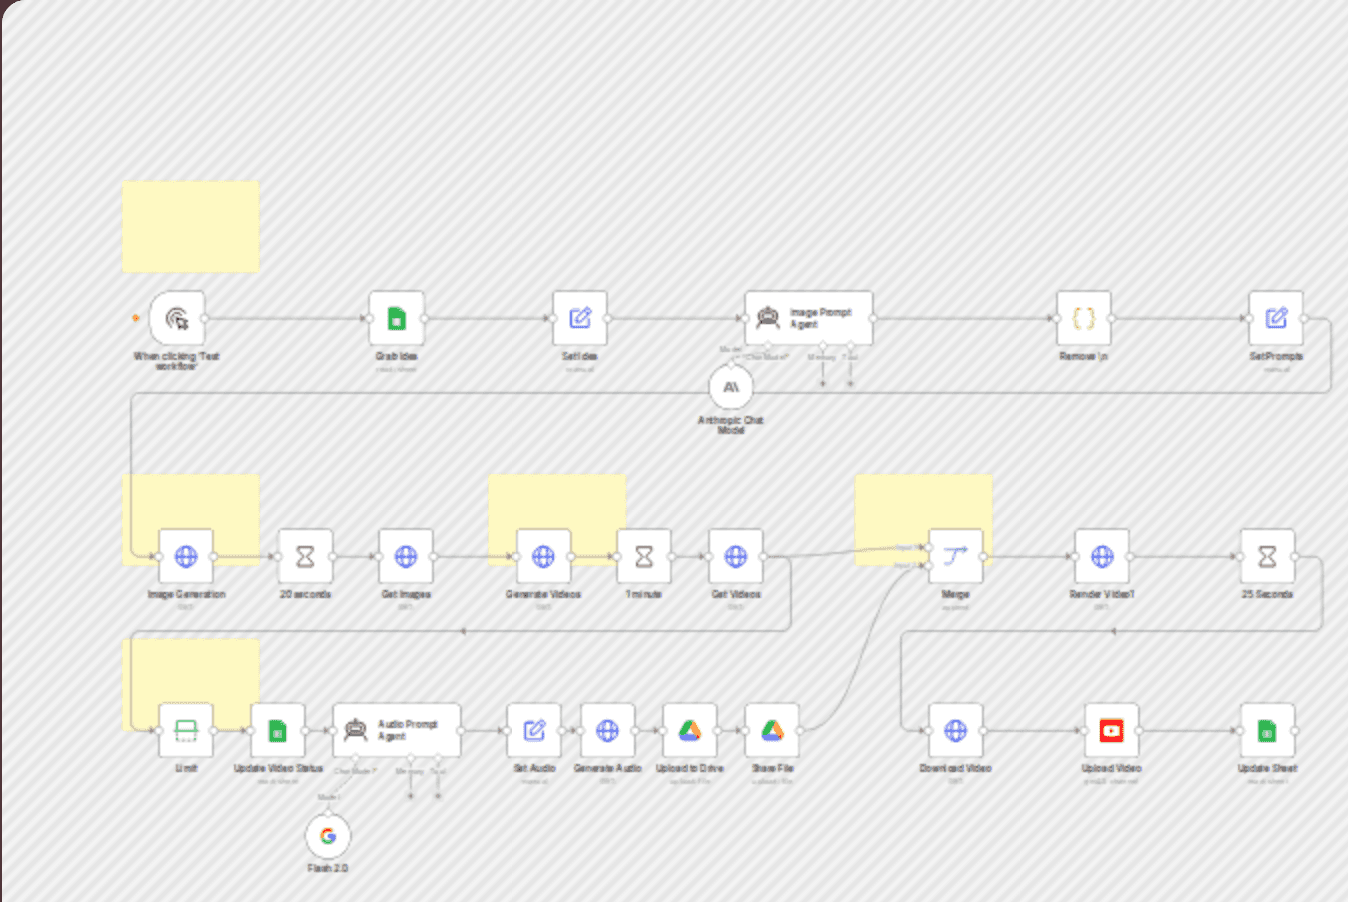The image size is (1348, 902).
Task: Open the Generate Audio HTTP node
Action: tap(607, 730)
